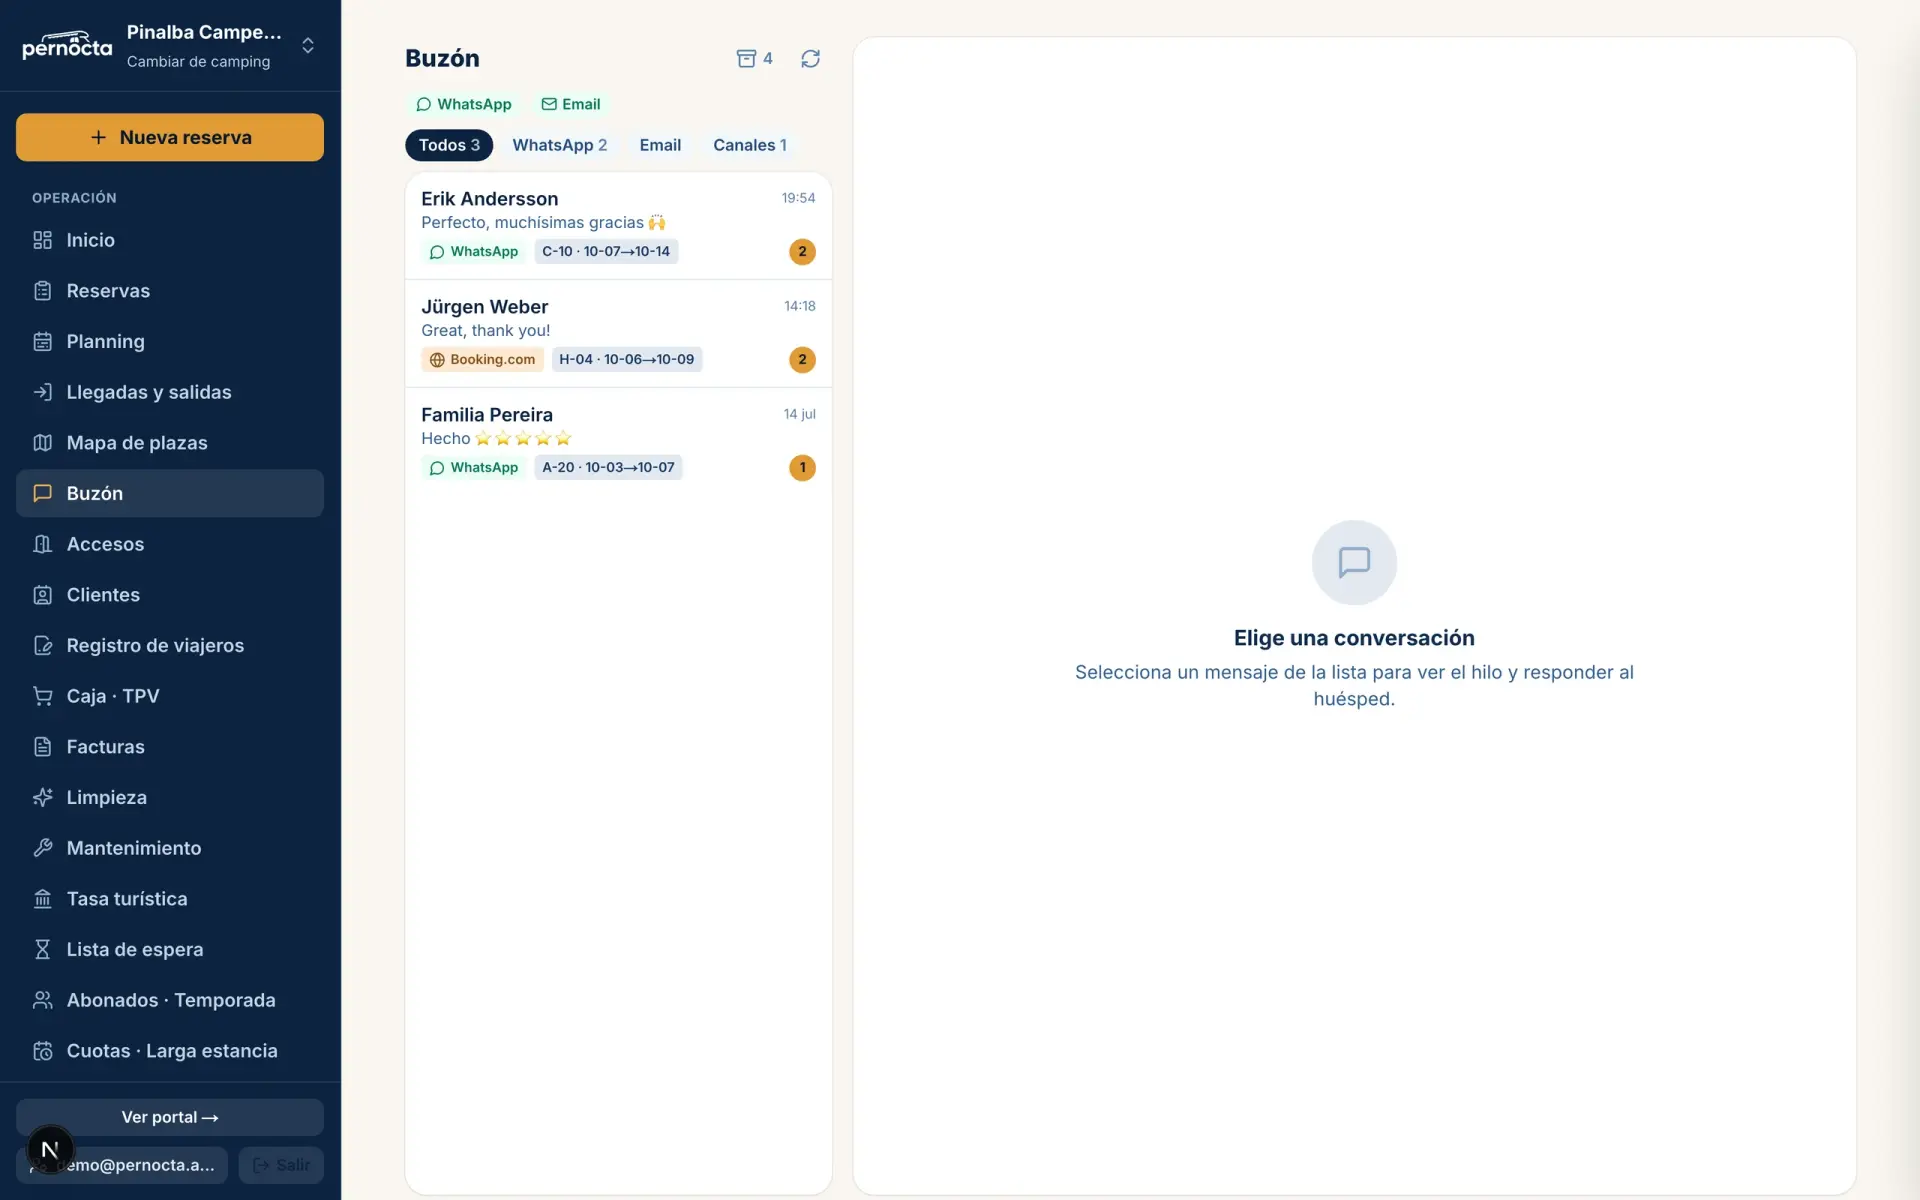Click the Caja · TPV cart icon
The height and width of the screenshot is (1200, 1920).
pyautogui.click(x=42, y=696)
